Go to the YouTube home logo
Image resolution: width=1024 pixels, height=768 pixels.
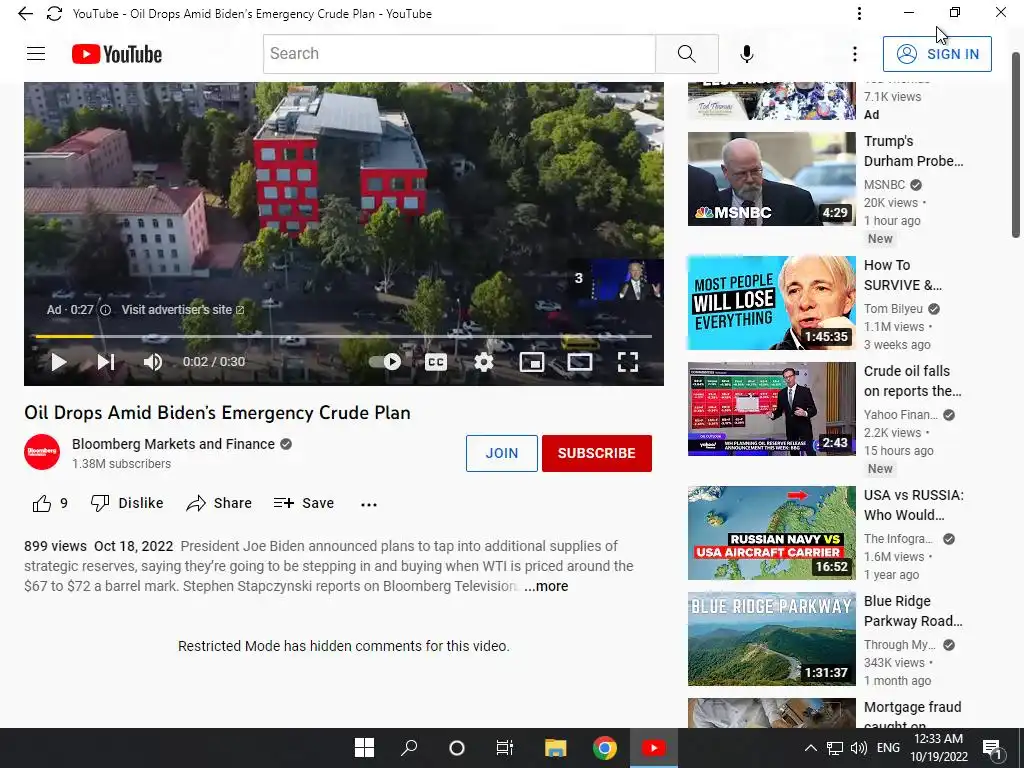click(x=117, y=54)
